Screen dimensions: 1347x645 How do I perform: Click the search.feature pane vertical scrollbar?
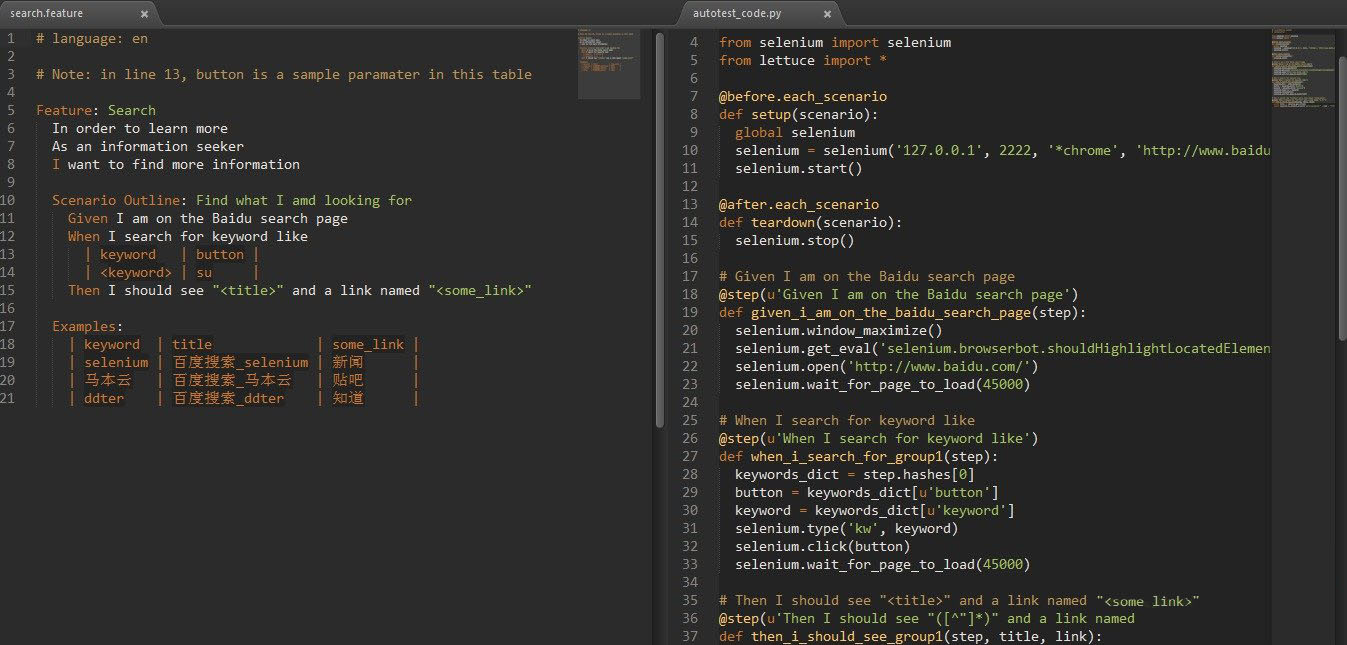coord(659,228)
